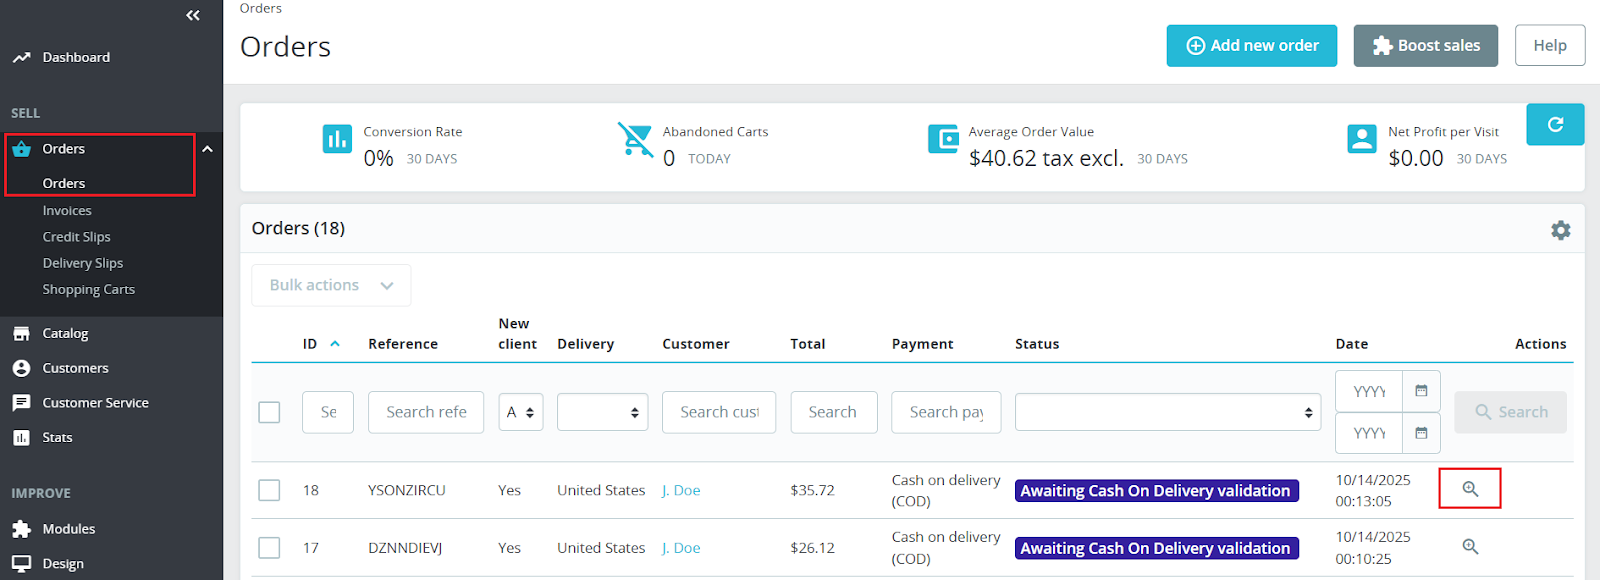Open Invoices in the sidebar menu
The image size is (1600, 580).
(x=67, y=211)
